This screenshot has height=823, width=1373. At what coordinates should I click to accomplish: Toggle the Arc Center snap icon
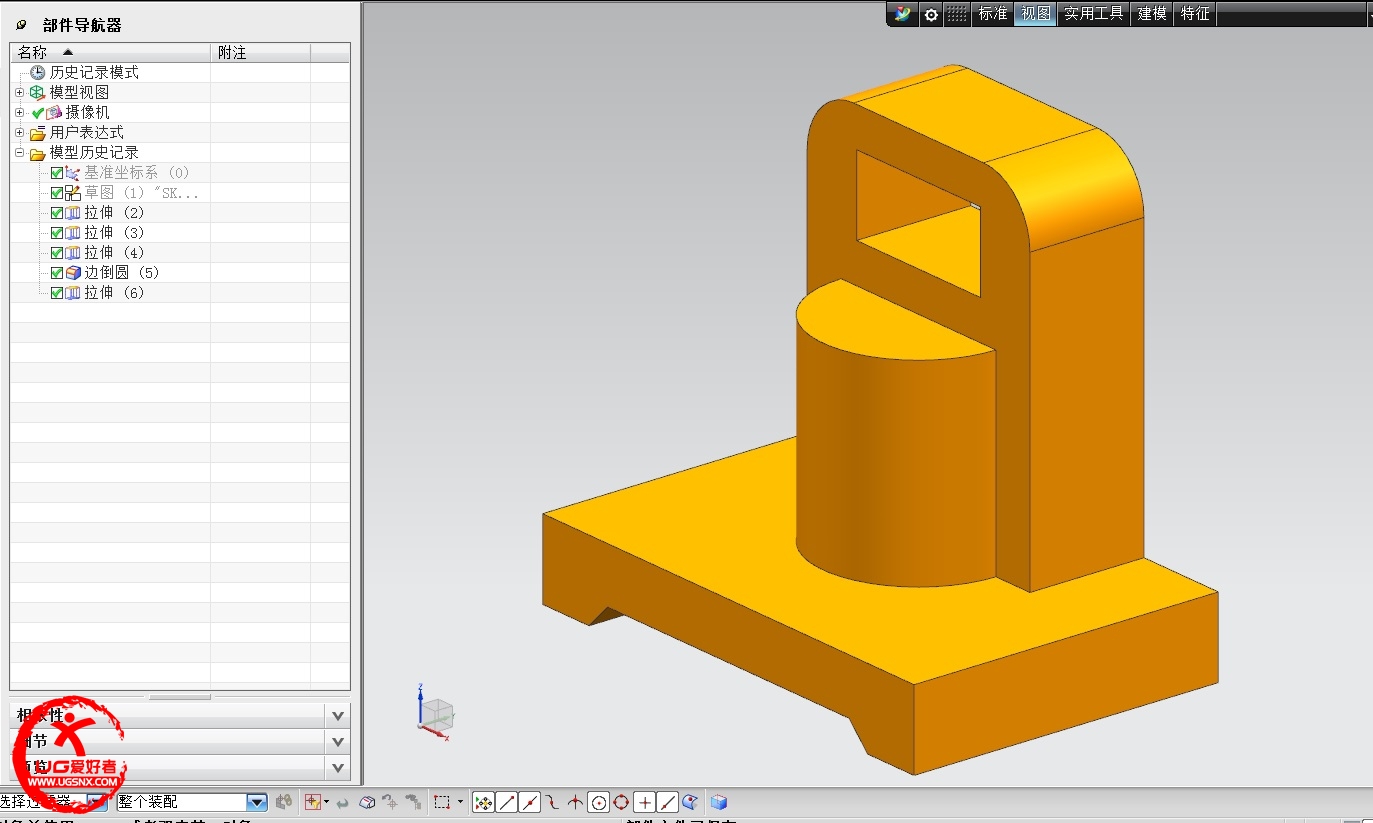coord(599,802)
